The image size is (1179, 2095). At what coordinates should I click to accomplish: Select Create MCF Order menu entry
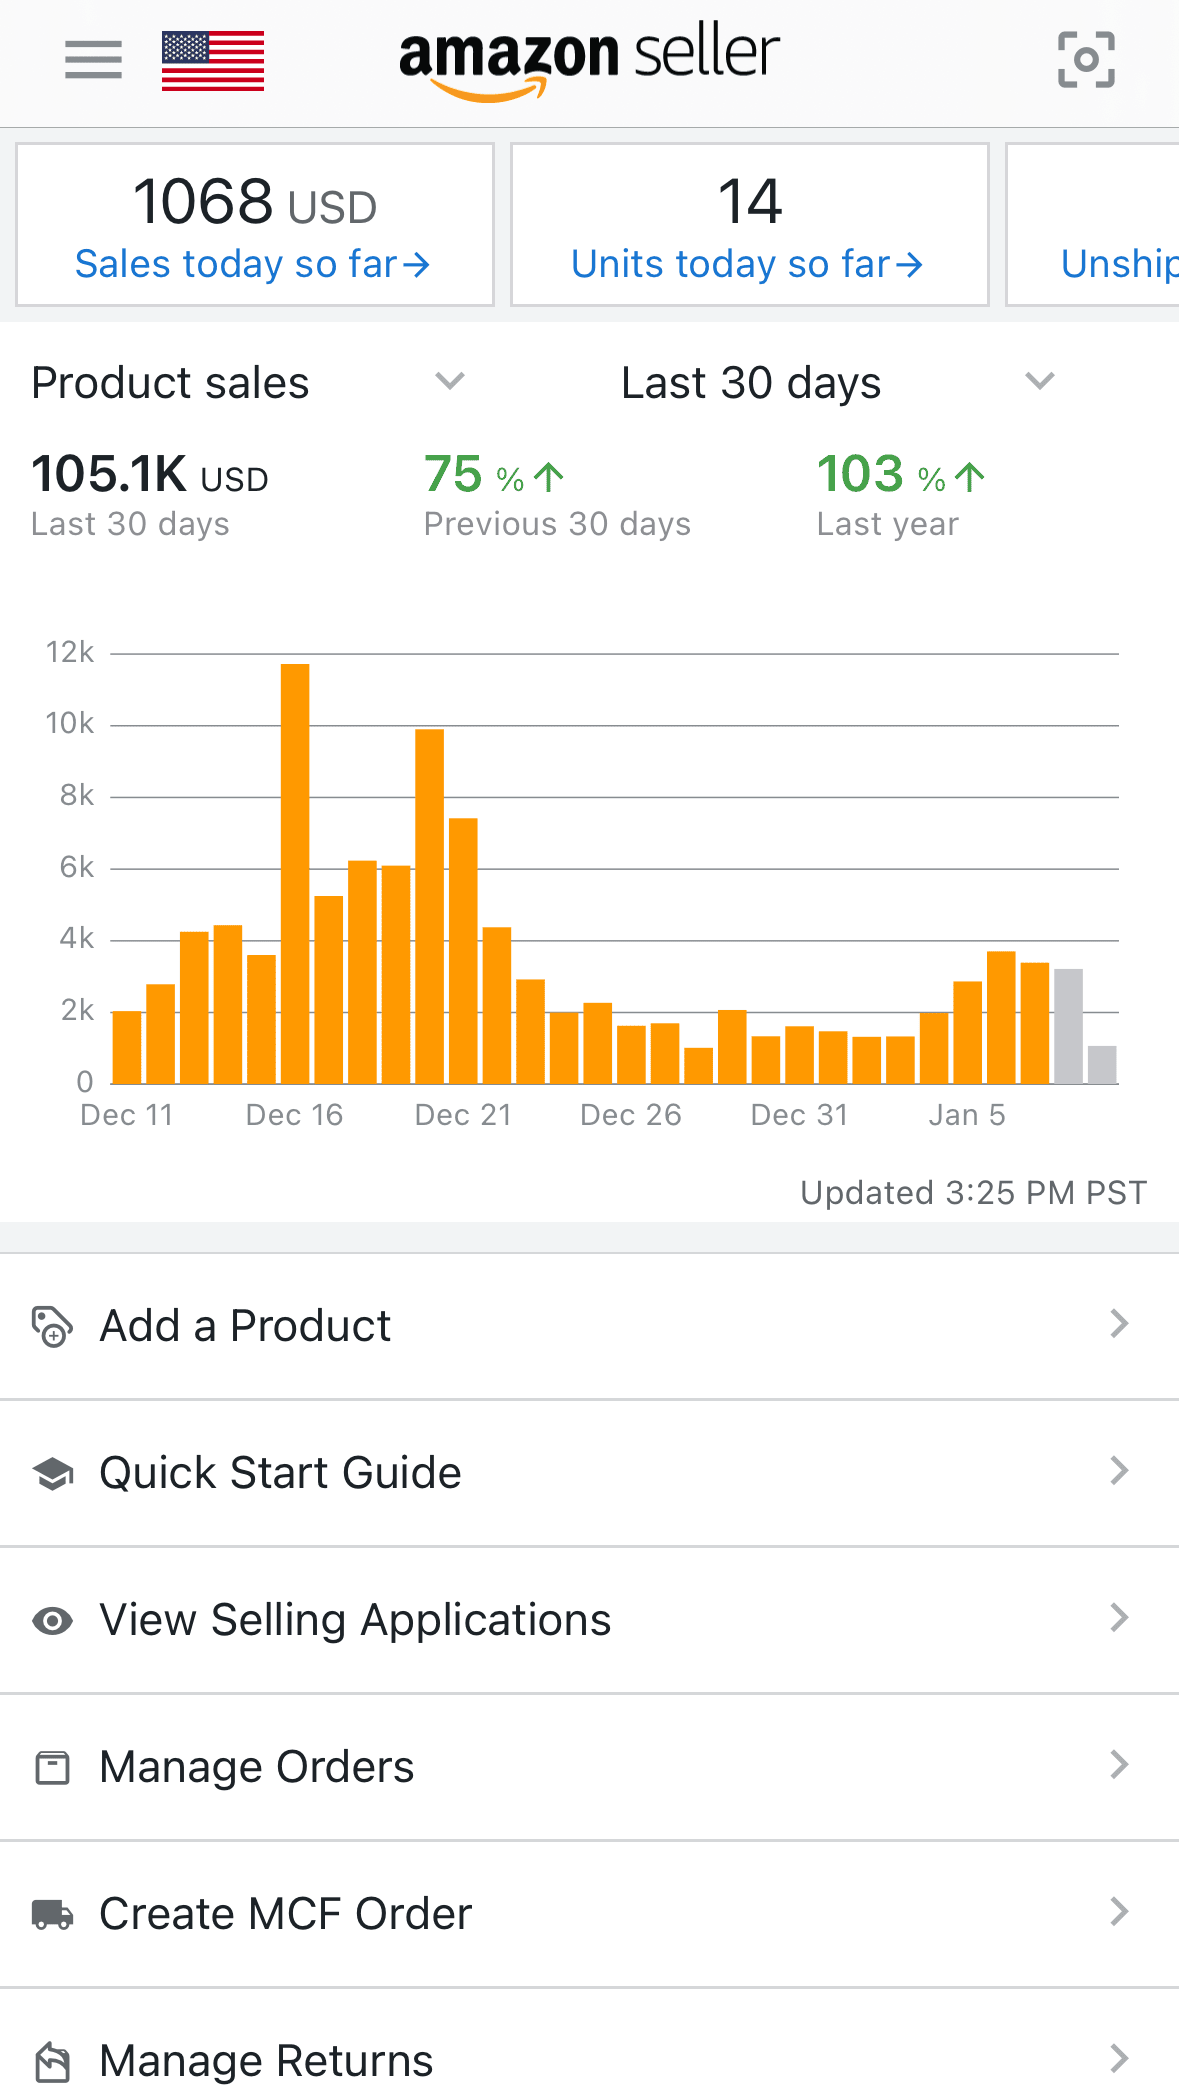tap(285, 1914)
